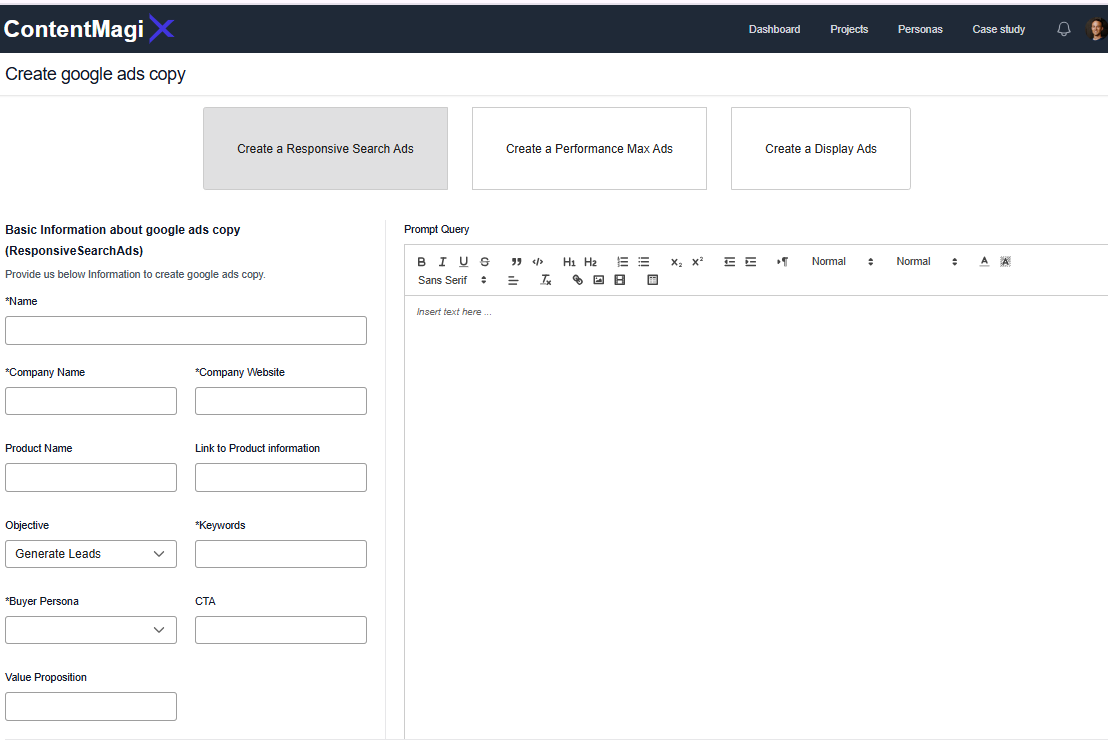Click the Product Name input field

click(x=91, y=478)
